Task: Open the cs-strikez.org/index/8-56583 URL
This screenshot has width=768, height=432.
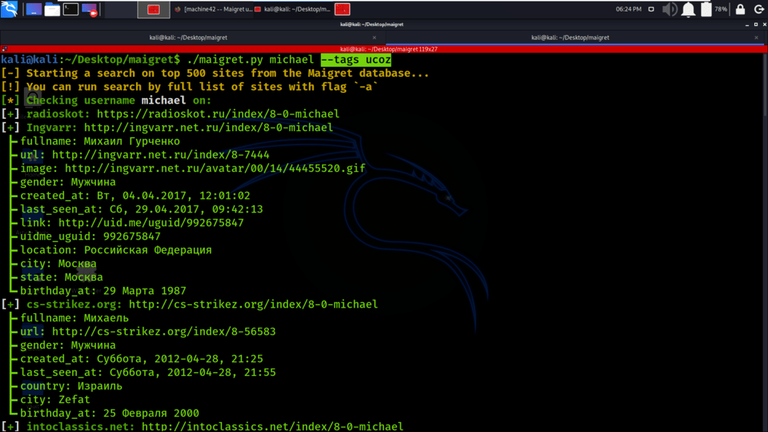Action: pyautogui.click(x=164, y=332)
